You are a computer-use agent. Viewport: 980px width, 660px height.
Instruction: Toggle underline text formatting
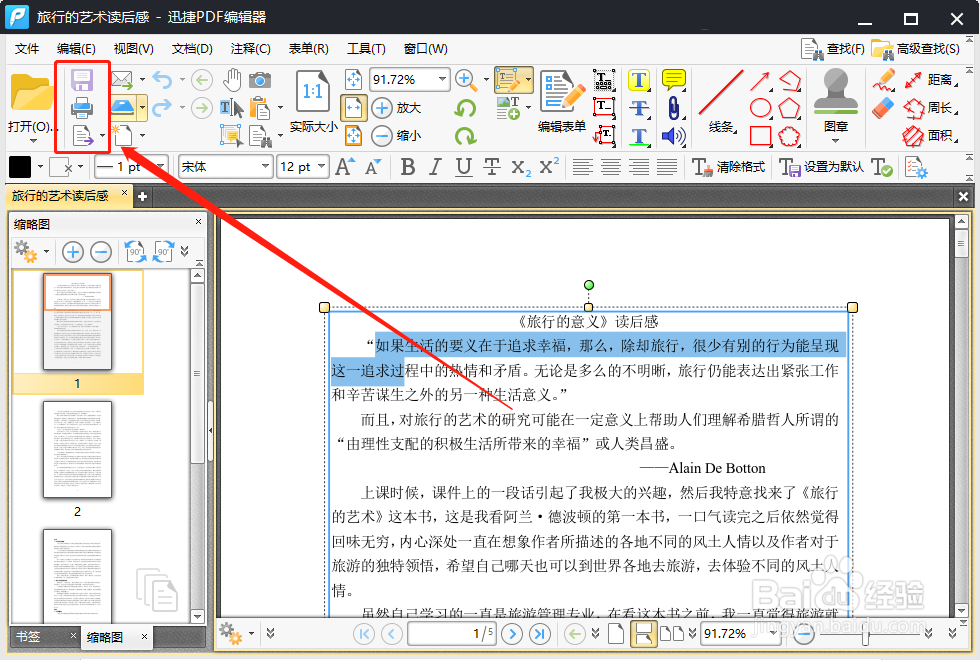tap(462, 166)
